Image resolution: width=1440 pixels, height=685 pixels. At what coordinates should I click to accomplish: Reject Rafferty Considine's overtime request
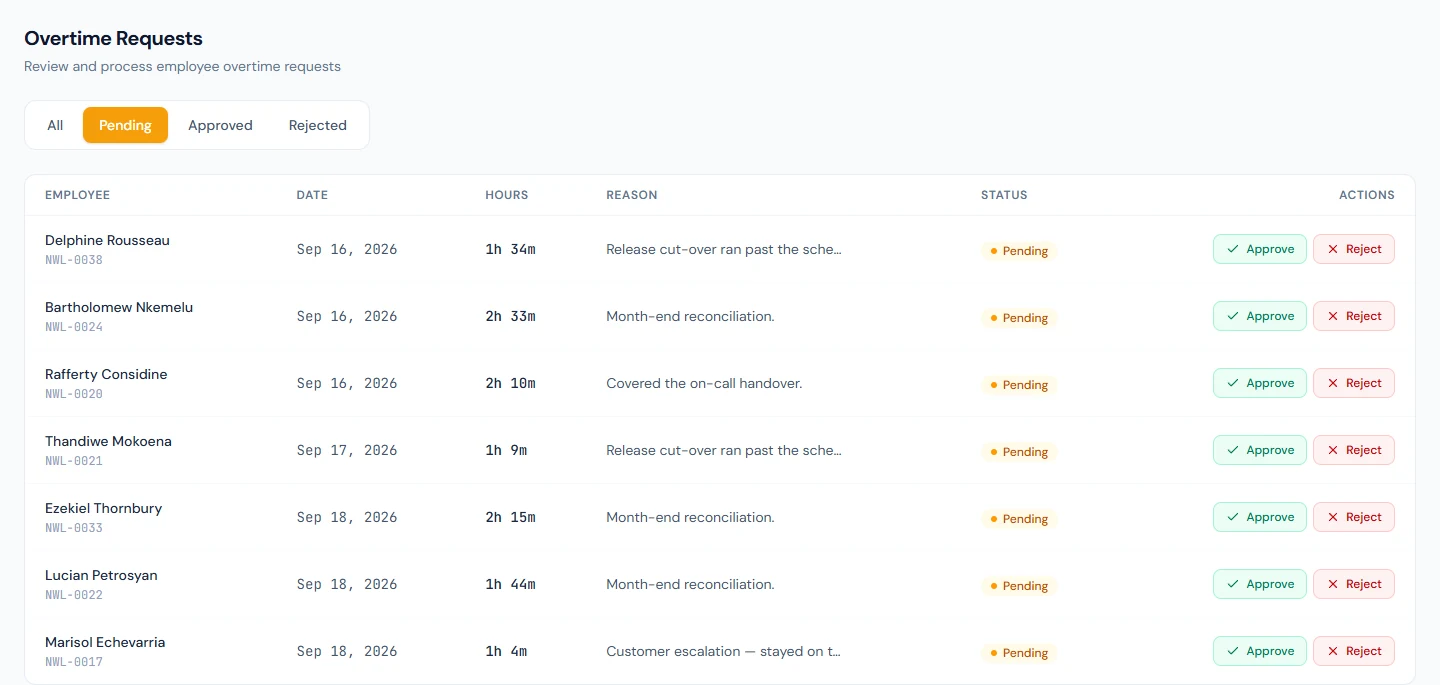click(1354, 383)
